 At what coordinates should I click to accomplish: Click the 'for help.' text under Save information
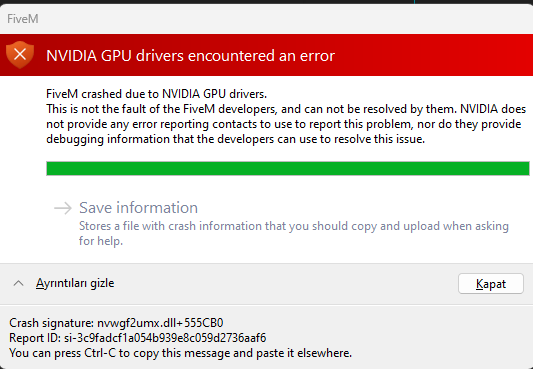tap(101, 241)
